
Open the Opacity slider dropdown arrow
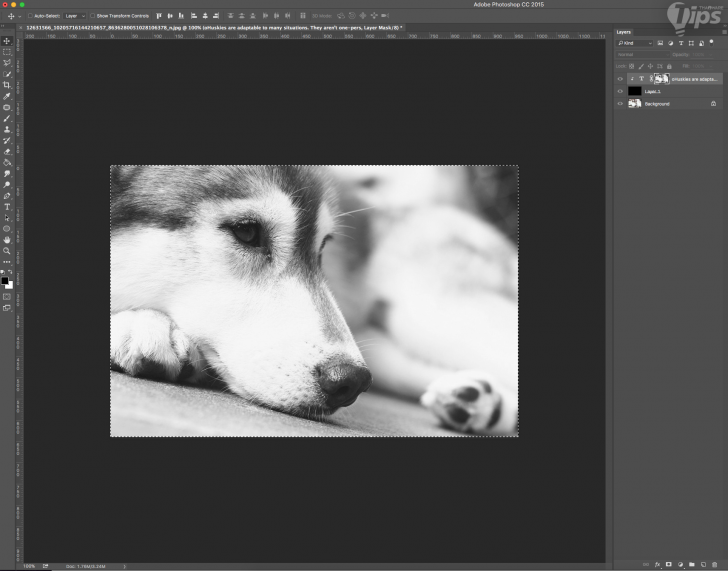pos(710,55)
